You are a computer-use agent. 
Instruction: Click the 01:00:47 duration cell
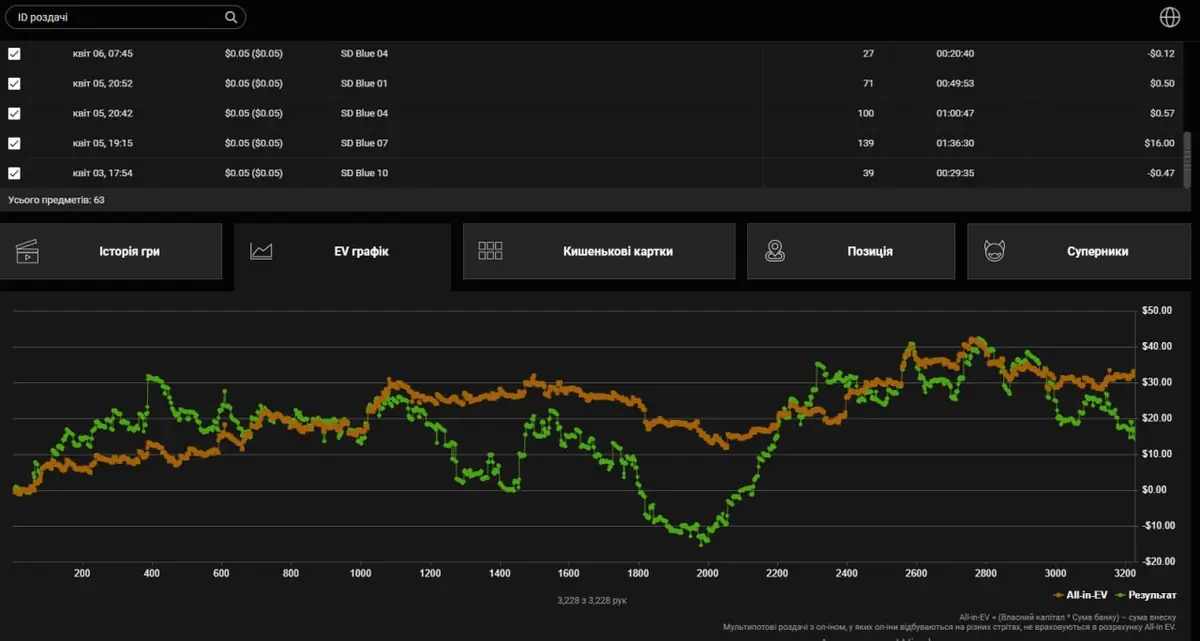tap(955, 114)
